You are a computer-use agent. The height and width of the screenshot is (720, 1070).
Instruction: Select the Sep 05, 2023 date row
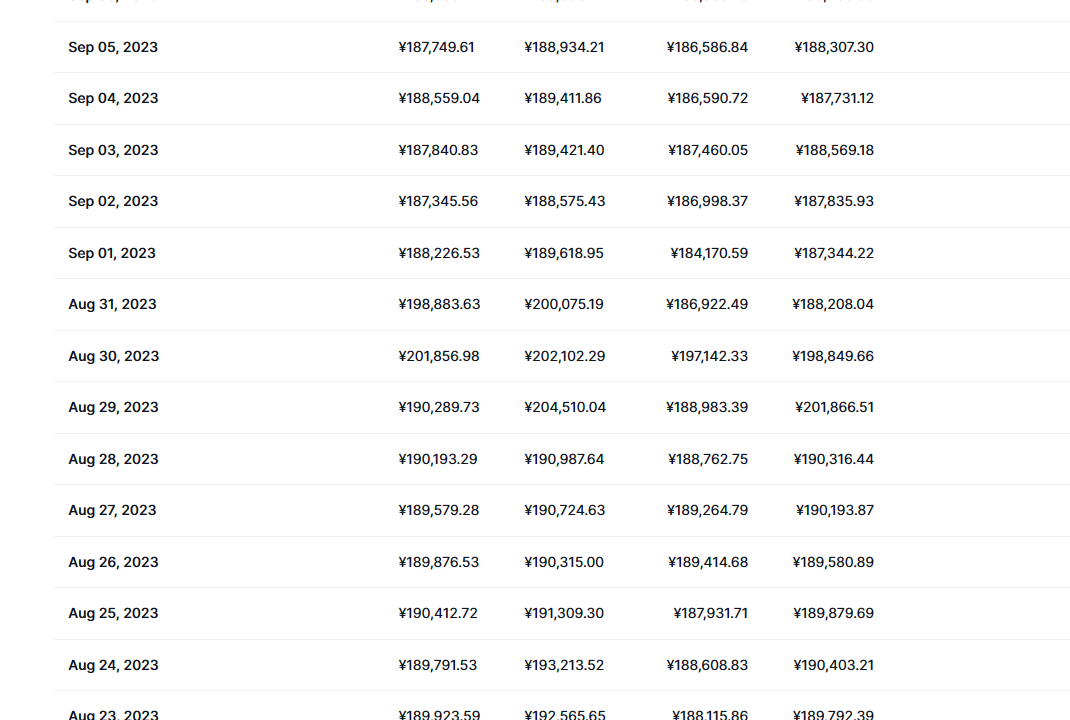[562, 47]
